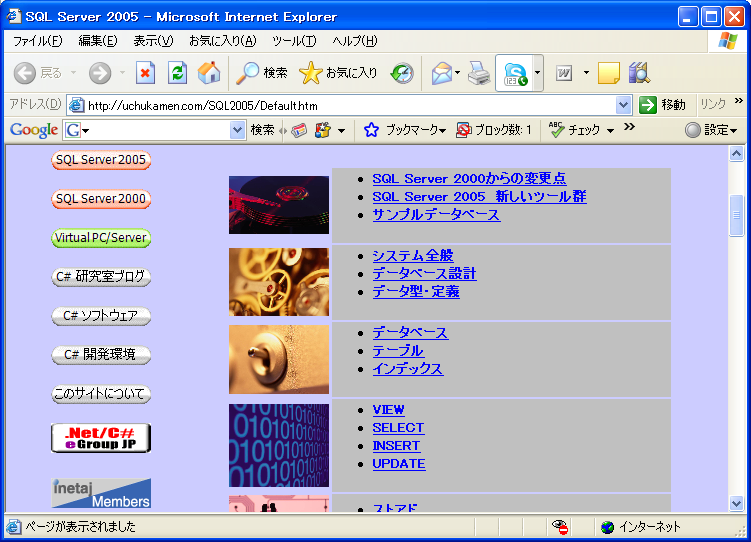Click the Edit with Word icon

pyautogui.click(x=564, y=73)
